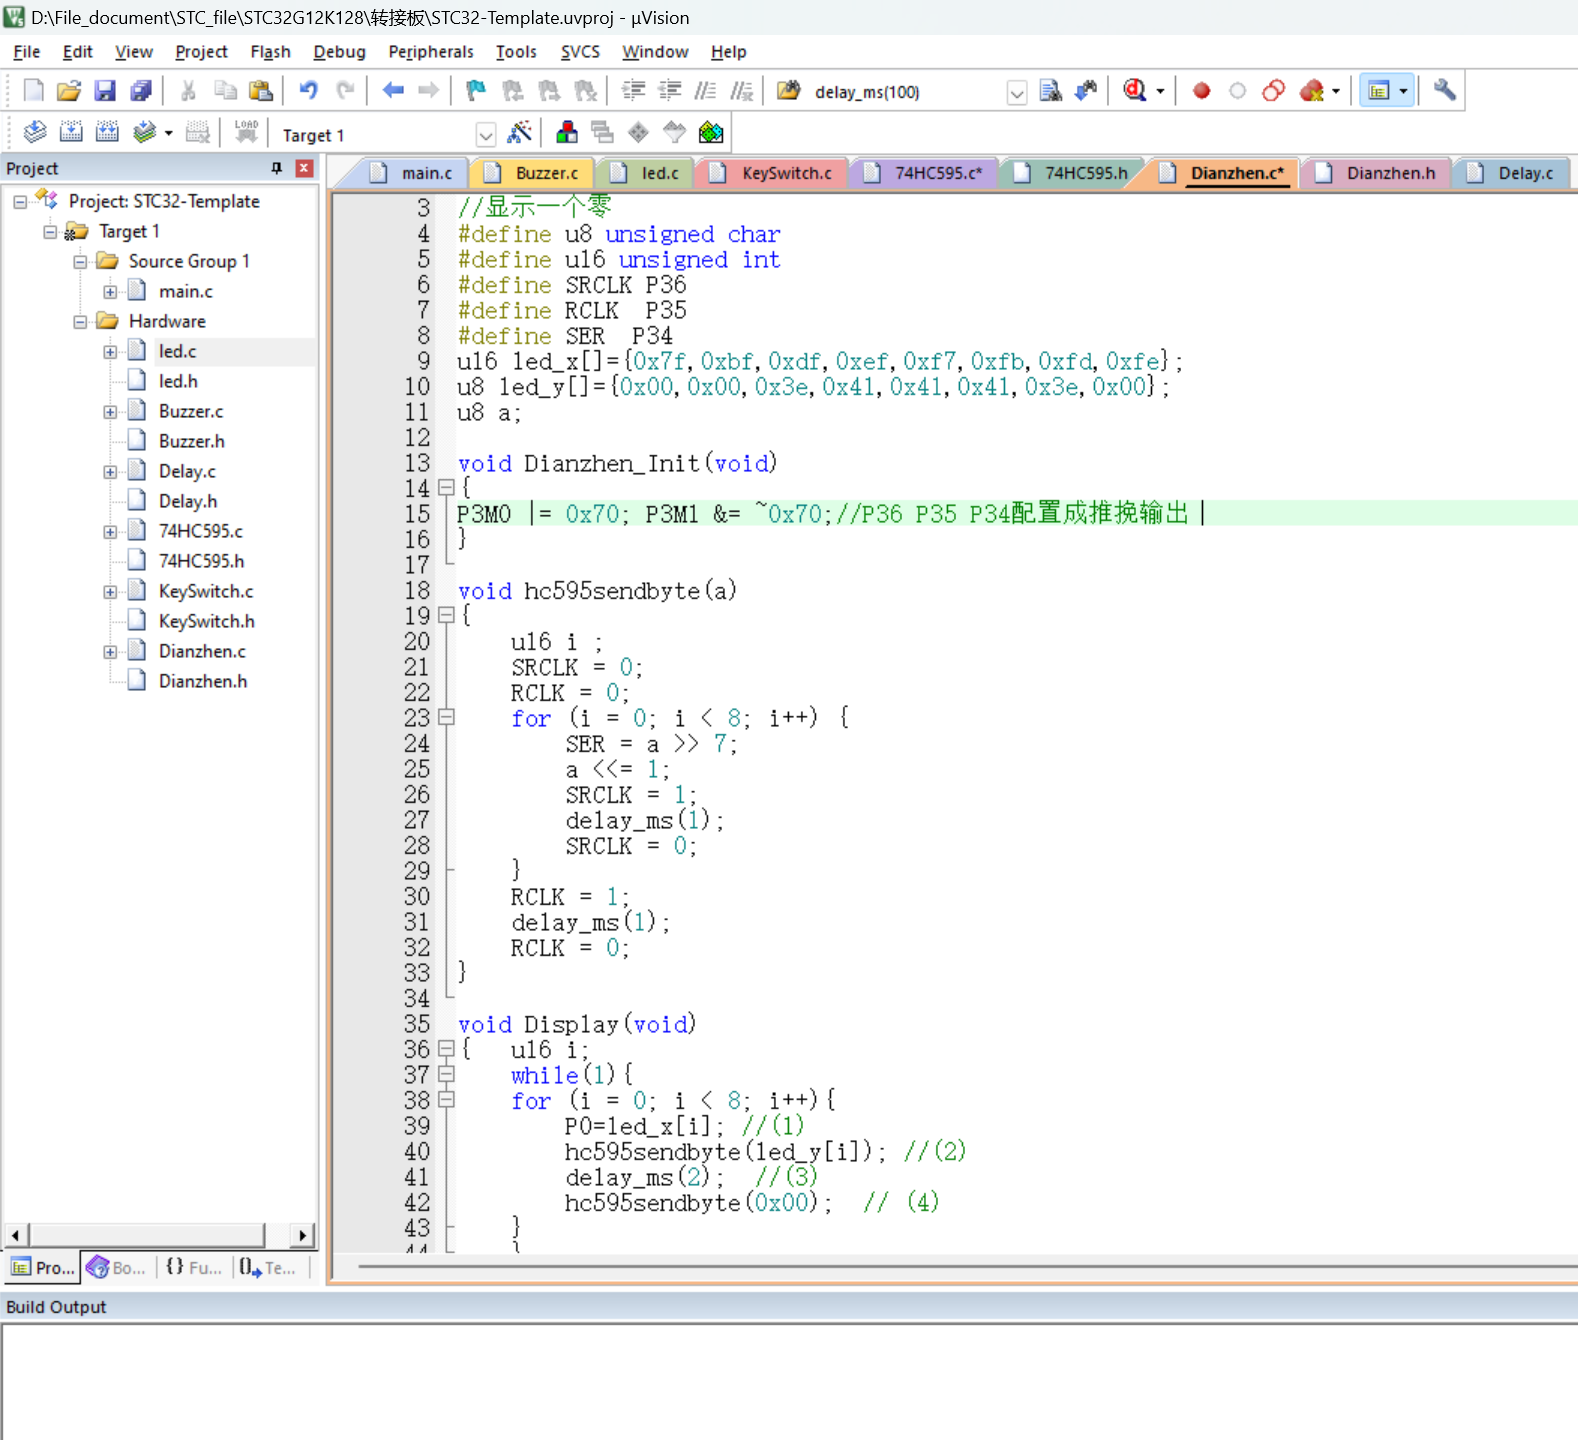The width and height of the screenshot is (1578, 1440).
Task: Collapse the Hardware folder group
Action: [80, 322]
